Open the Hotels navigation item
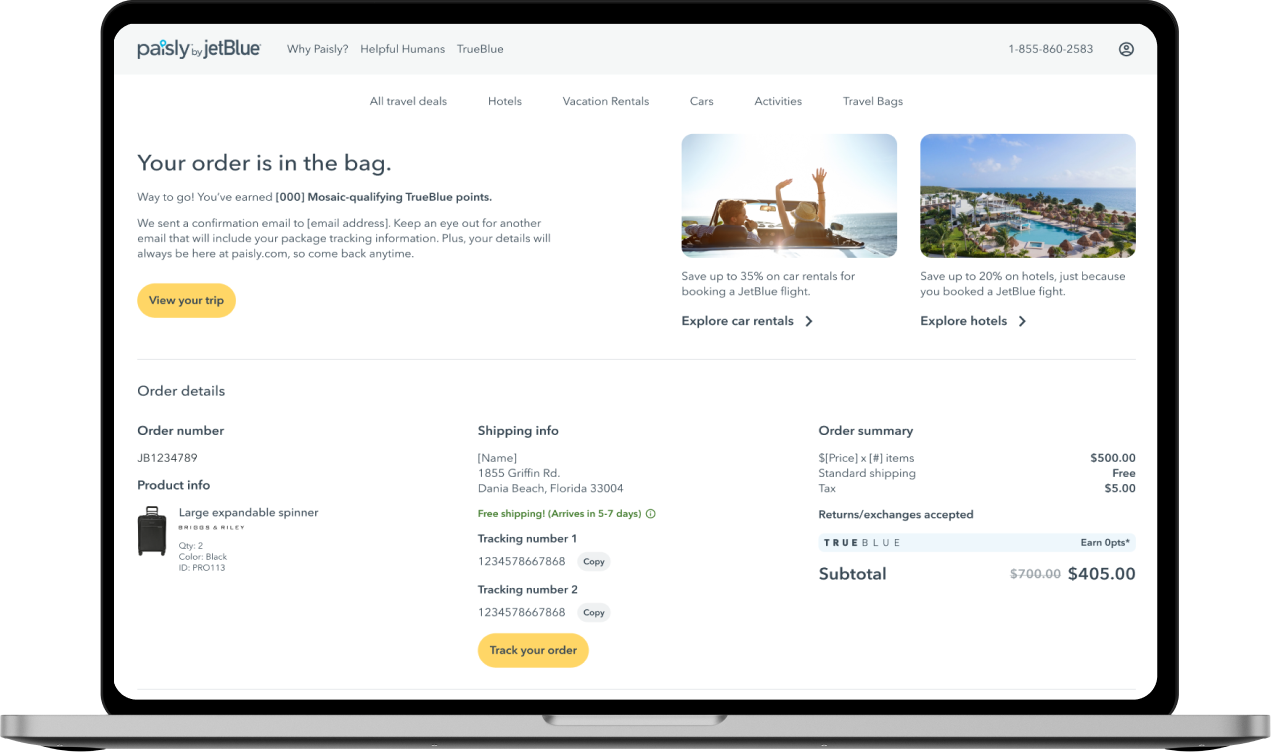The image size is (1271, 752). tap(505, 101)
